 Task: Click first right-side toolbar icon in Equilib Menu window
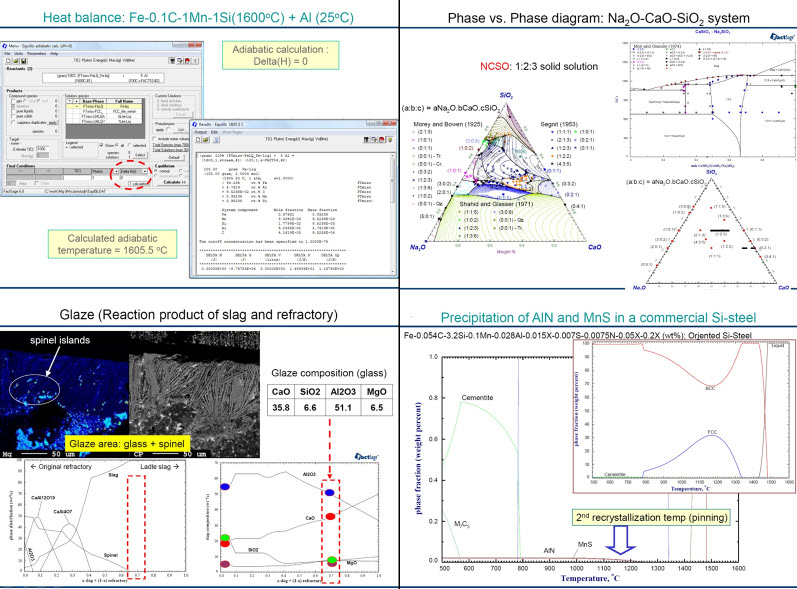pos(172,60)
